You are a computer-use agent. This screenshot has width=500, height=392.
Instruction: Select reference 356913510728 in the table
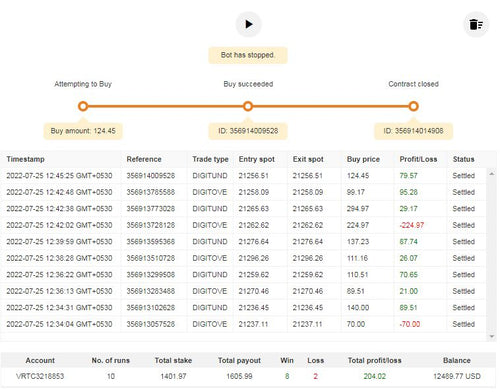click(x=151, y=258)
